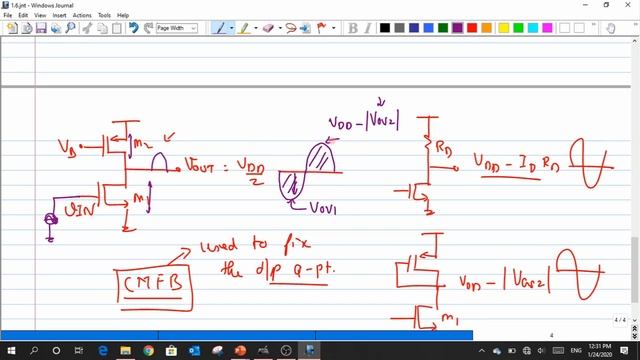Open taskbar search magnifier
This screenshot has height=360, width=640.
pyautogui.click(x=34, y=351)
